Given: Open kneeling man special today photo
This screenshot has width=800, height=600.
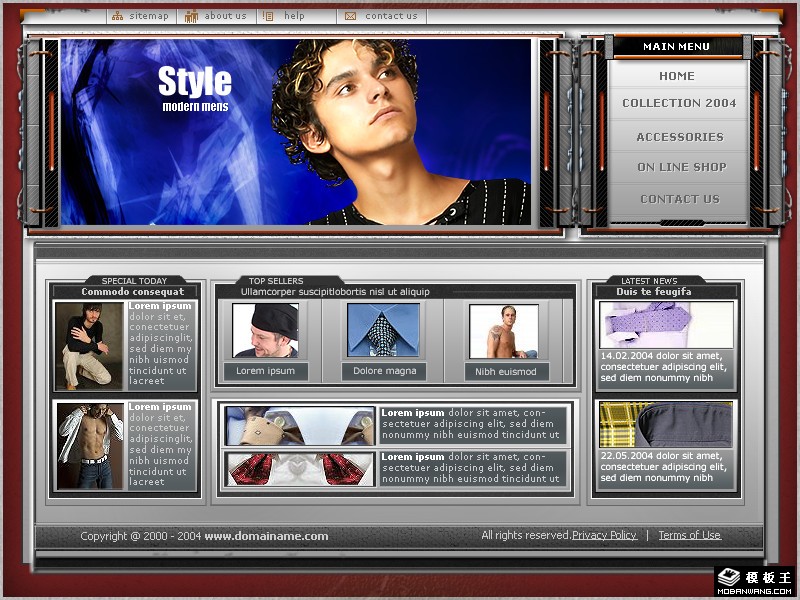Looking at the screenshot, I should (89, 346).
